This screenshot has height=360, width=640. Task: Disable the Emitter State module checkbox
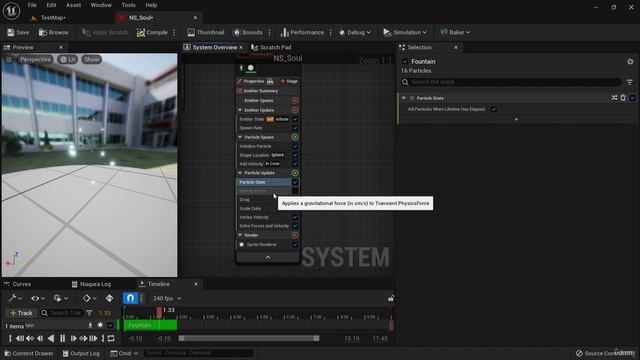[295, 119]
